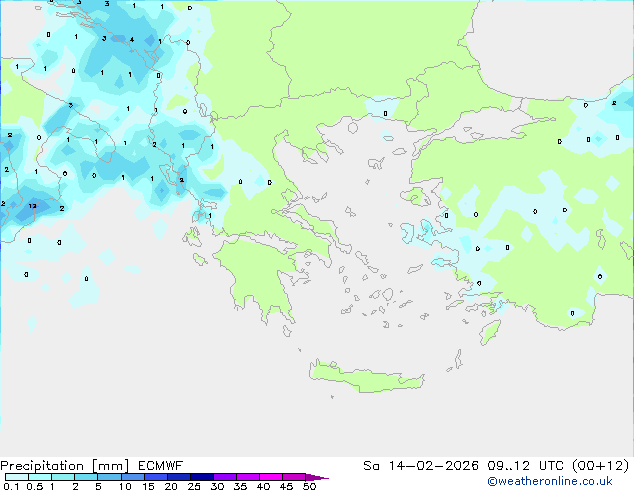The height and width of the screenshot is (490, 634).
Task: Click the legend label '0.1'
Action: coord(11,486)
